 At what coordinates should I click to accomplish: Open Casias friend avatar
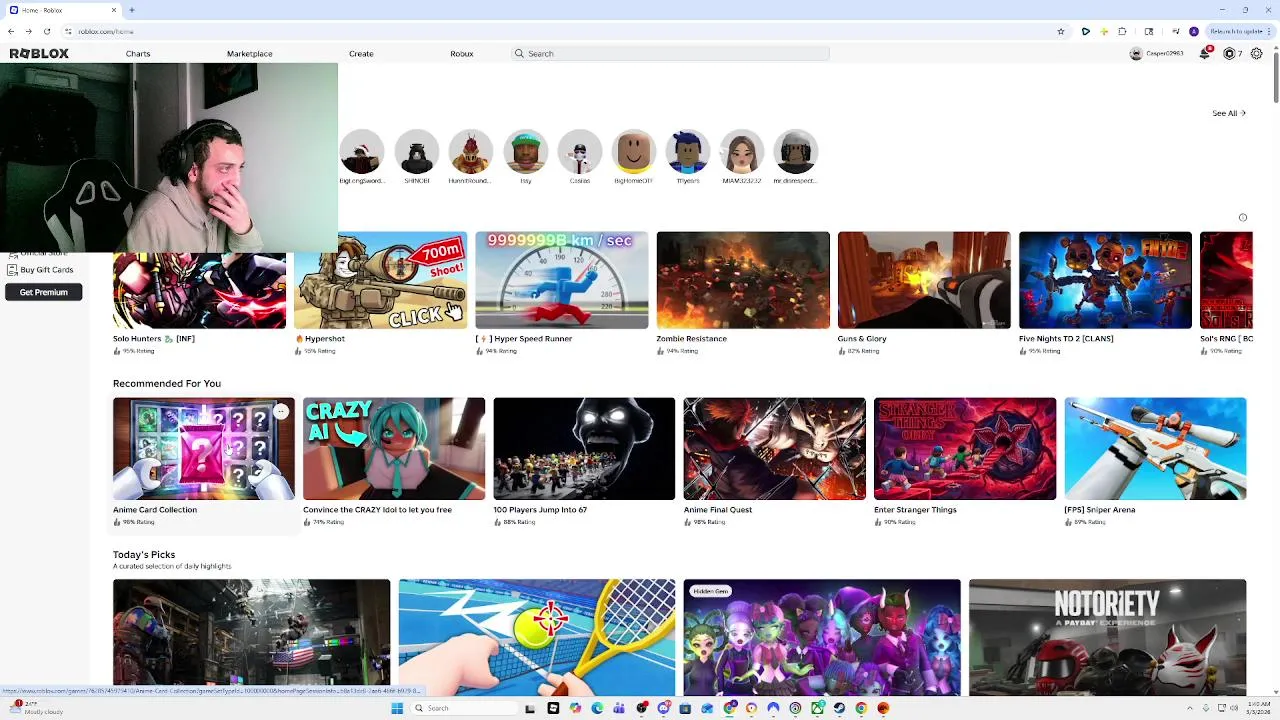(x=579, y=152)
